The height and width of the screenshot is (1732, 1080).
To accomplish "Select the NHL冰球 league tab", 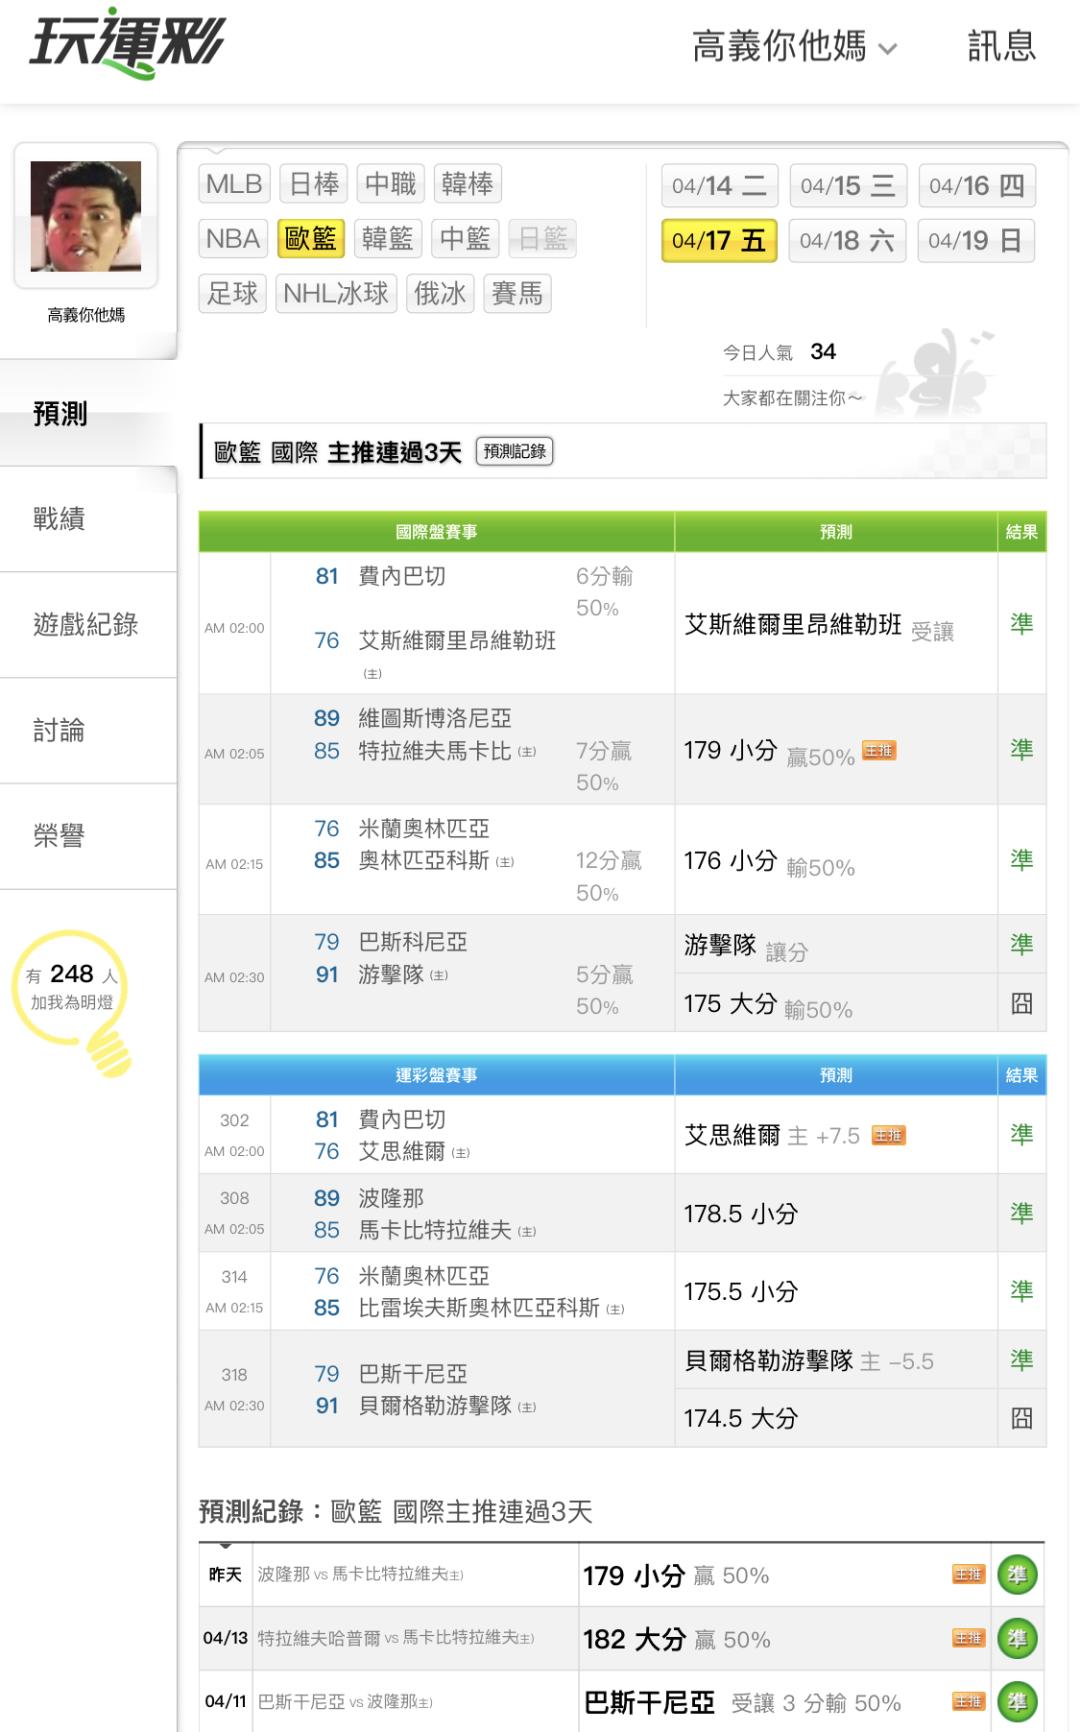I will pos(335,294).
